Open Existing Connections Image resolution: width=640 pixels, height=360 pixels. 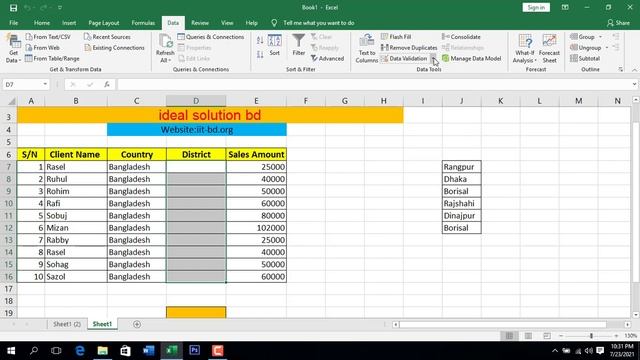tap(114, 48)
